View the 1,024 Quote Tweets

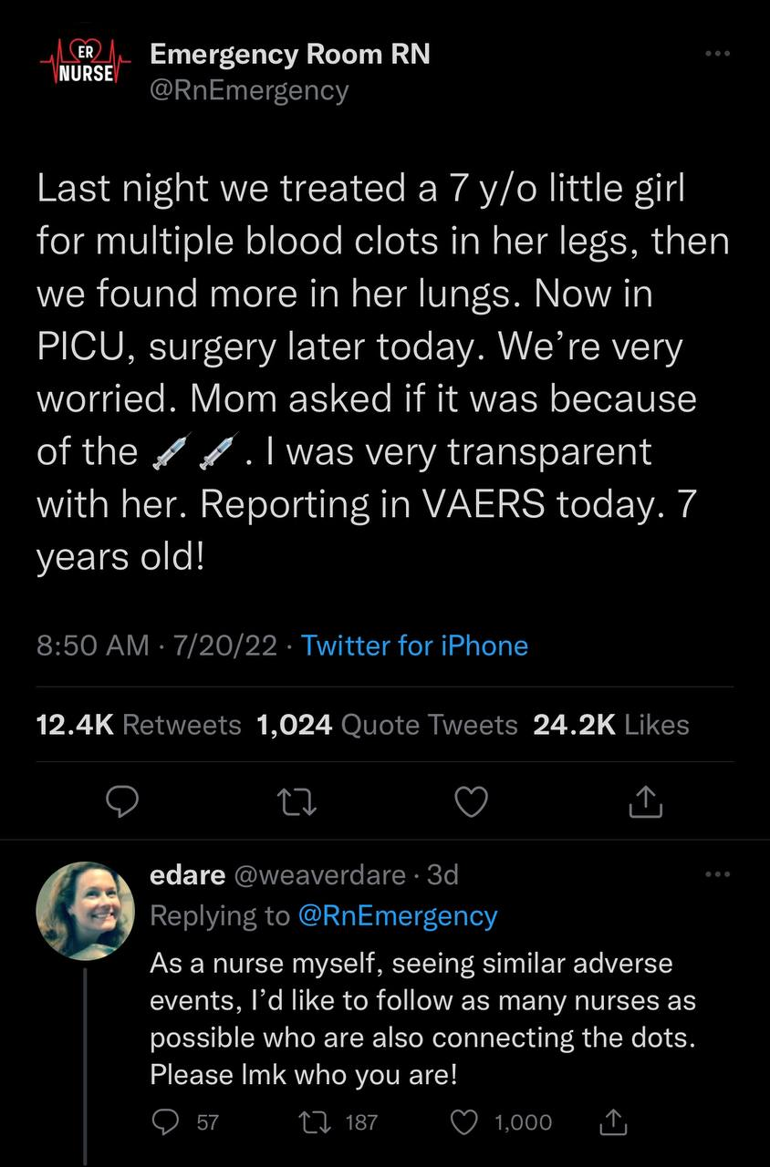click(387, 724)
